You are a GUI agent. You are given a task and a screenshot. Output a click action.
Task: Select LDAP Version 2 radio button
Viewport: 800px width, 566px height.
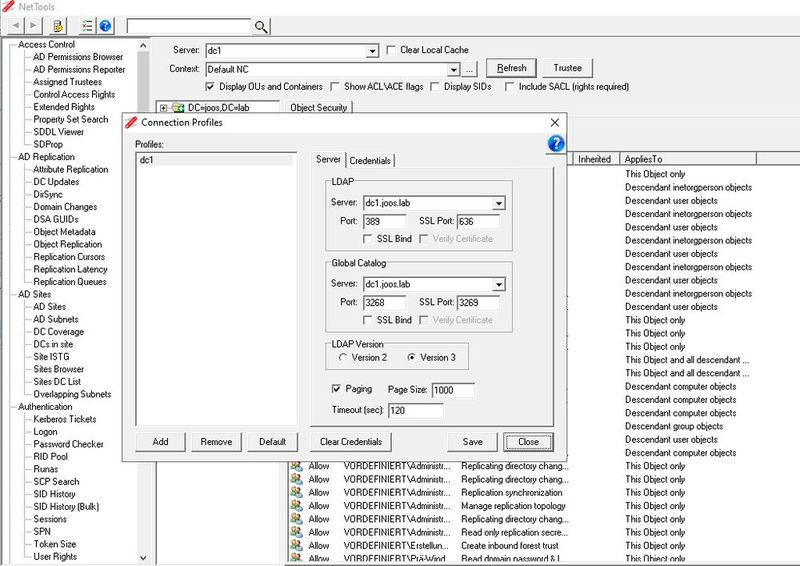(x=343, y=358)
